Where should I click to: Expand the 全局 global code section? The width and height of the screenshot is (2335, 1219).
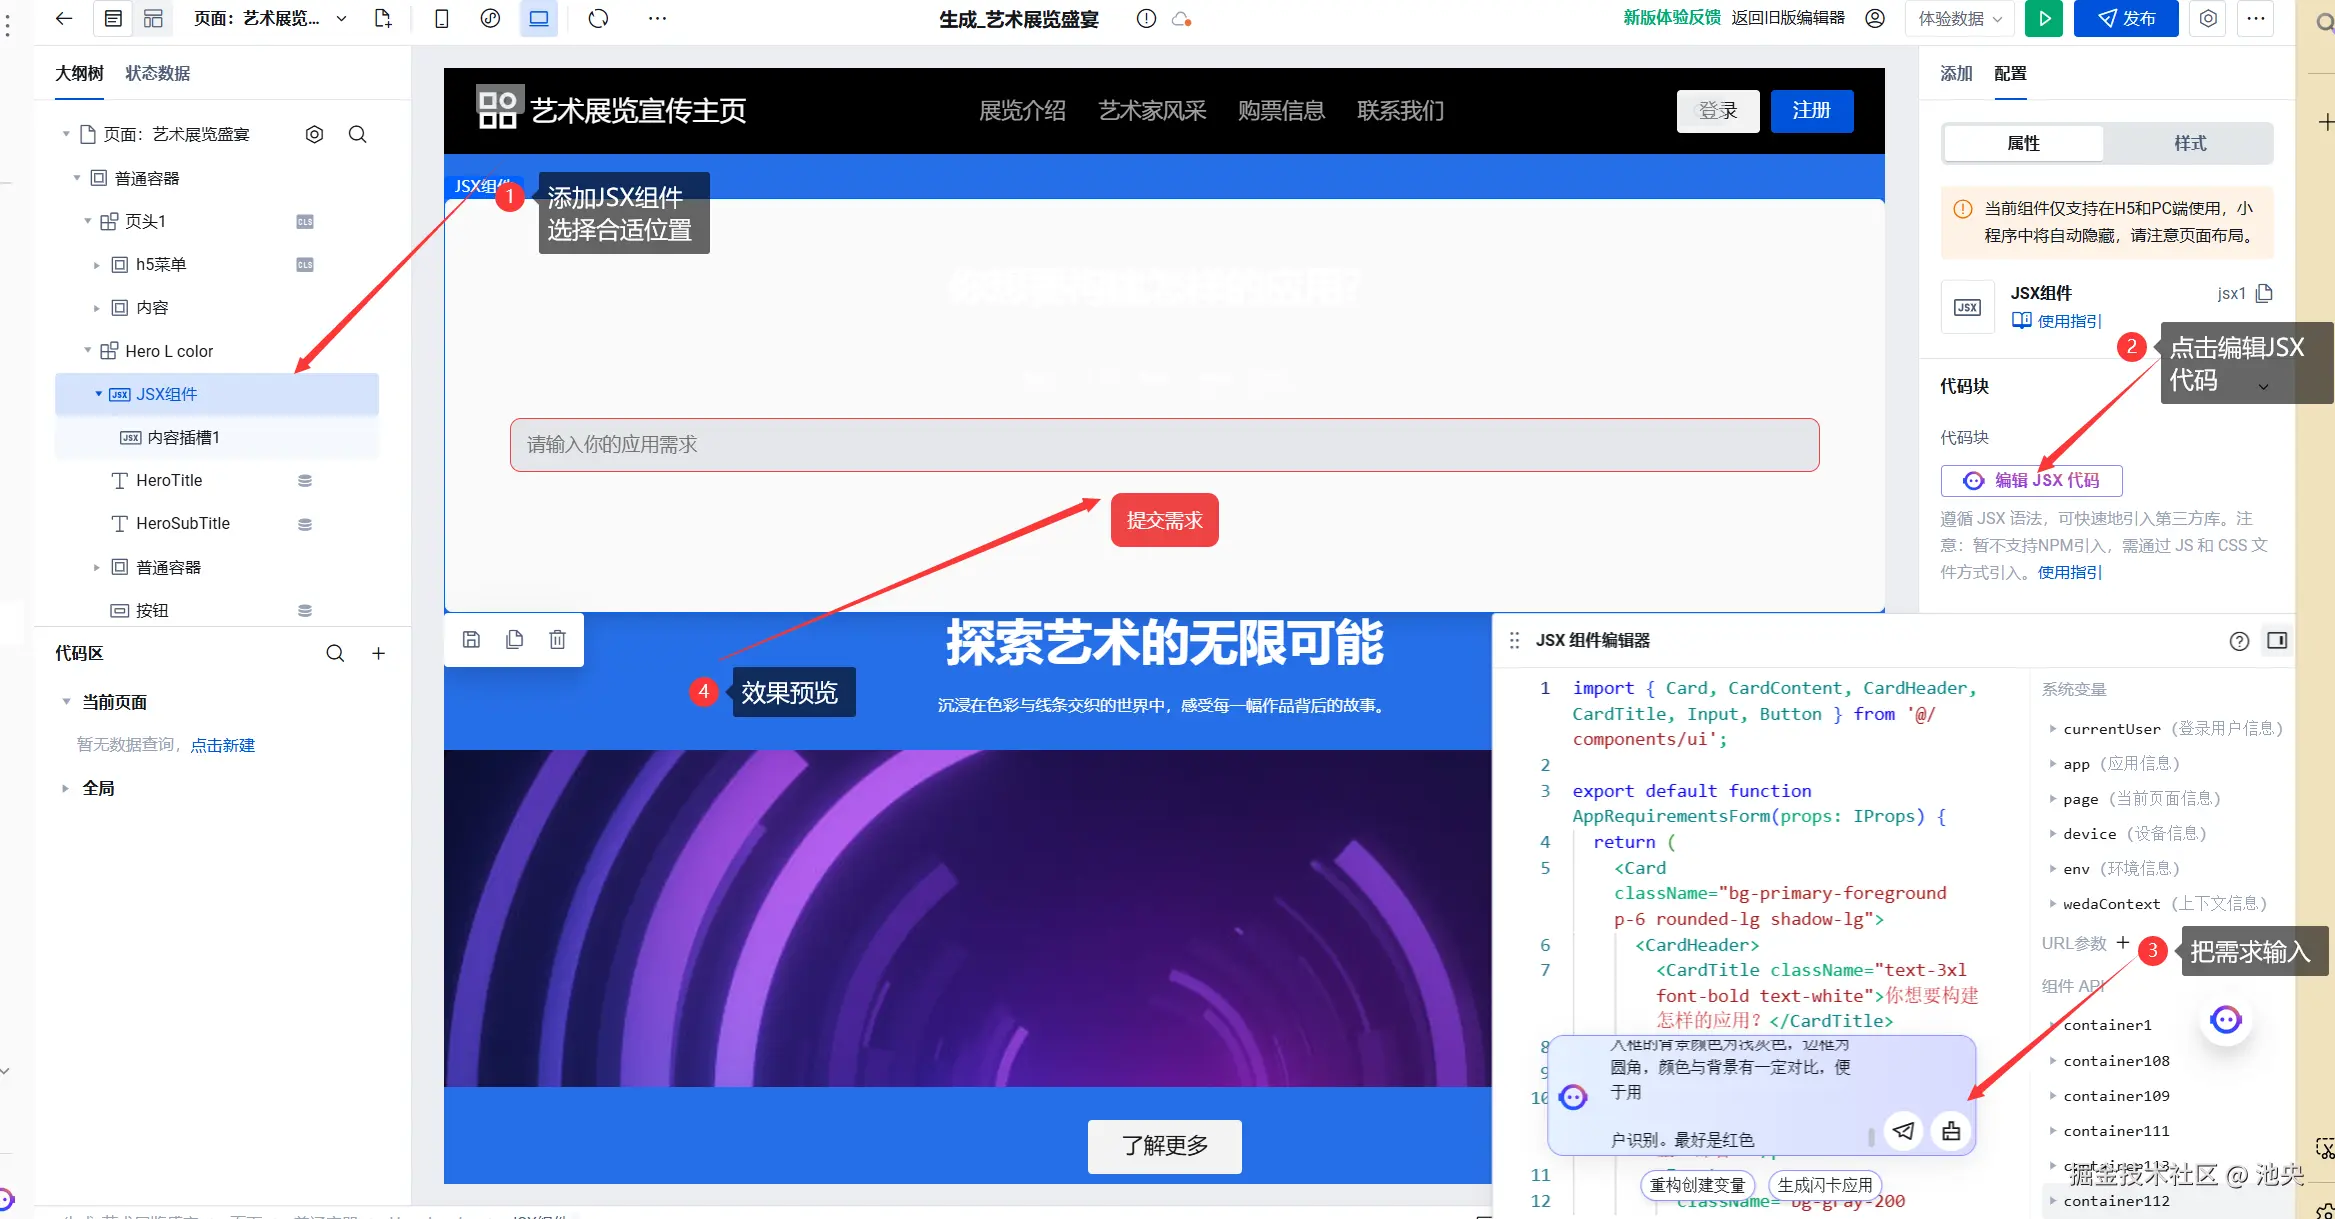click(x=66, y=788)
